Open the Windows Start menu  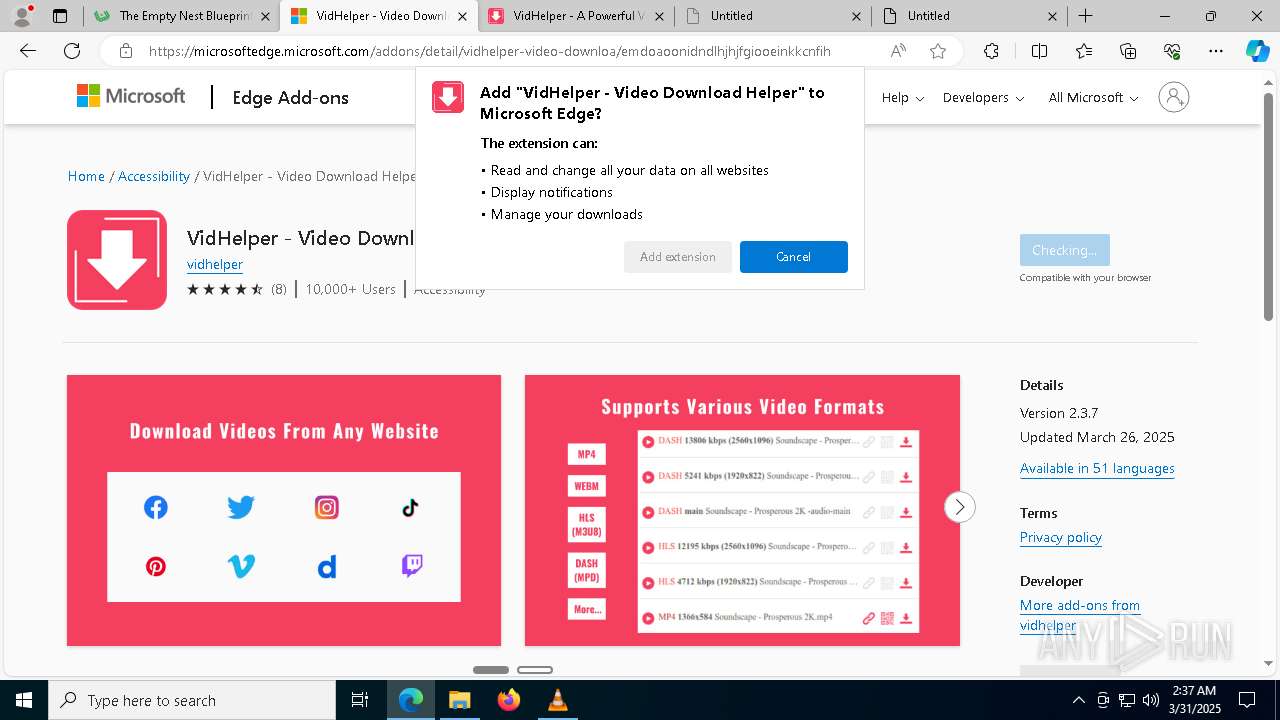24,700
